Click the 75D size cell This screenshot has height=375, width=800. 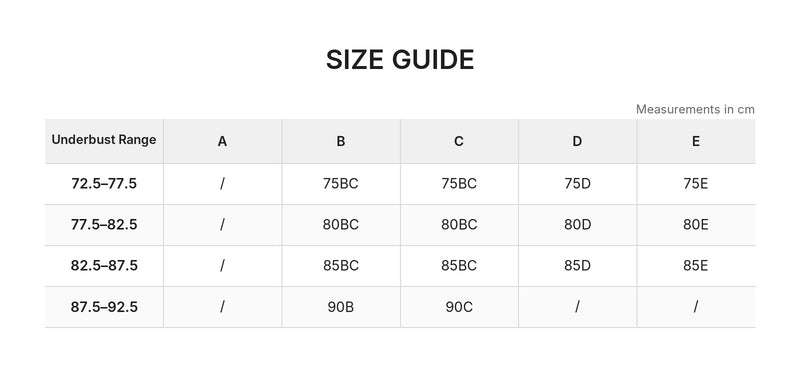tap(578, 184)
